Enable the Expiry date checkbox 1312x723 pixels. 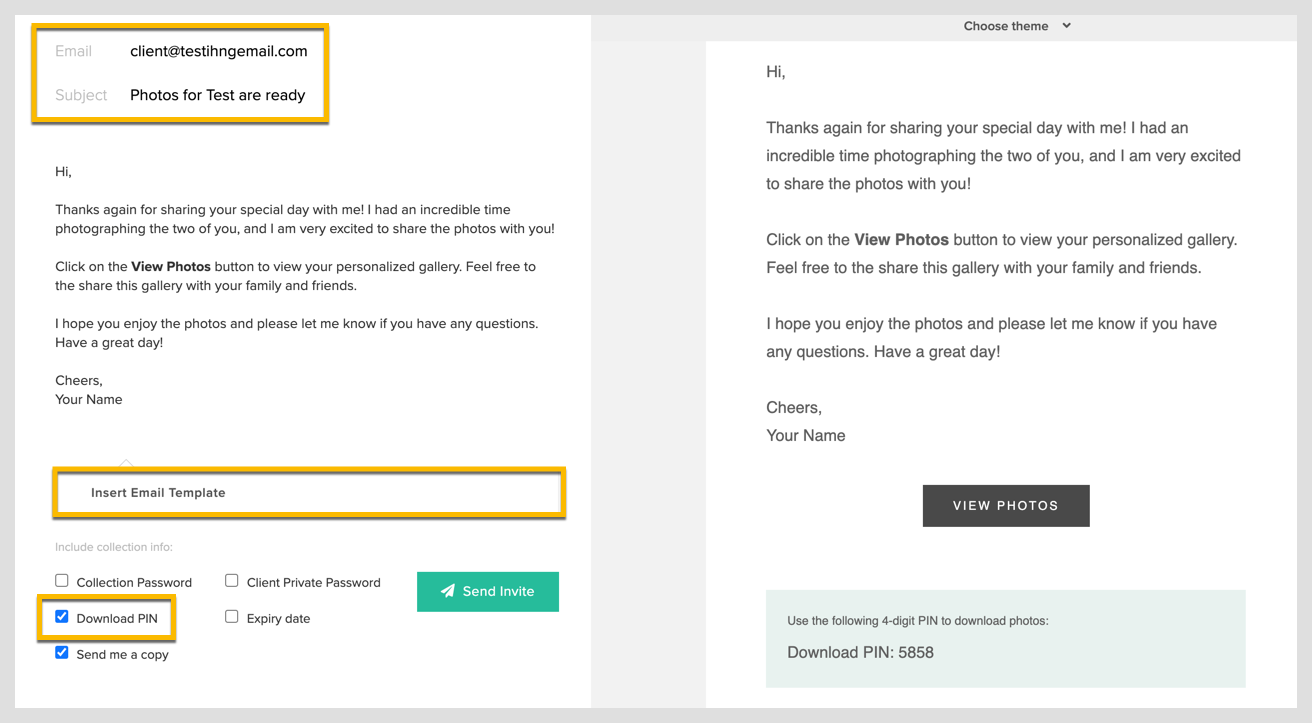coord(232,617)
